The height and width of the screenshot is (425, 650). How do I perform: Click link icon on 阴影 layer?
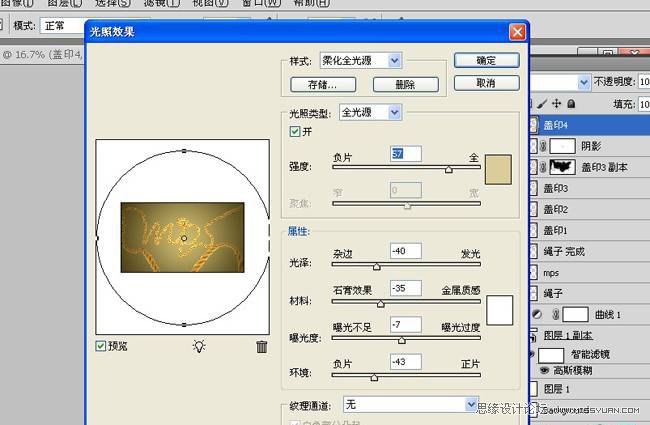(543, 146)
